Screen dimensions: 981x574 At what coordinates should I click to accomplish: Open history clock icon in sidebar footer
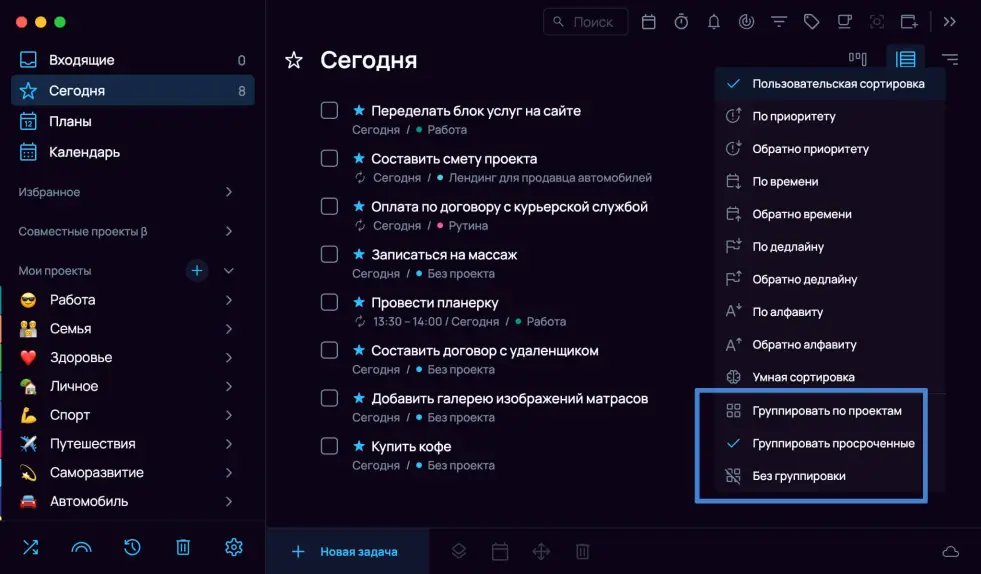(132, 547)
